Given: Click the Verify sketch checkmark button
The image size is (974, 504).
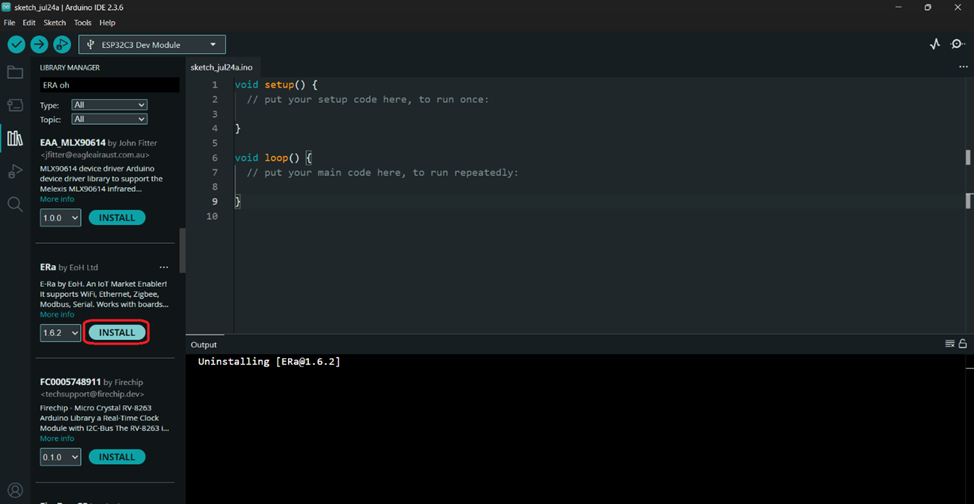Looking at the screenshot, I should click(x=16, y=44).
